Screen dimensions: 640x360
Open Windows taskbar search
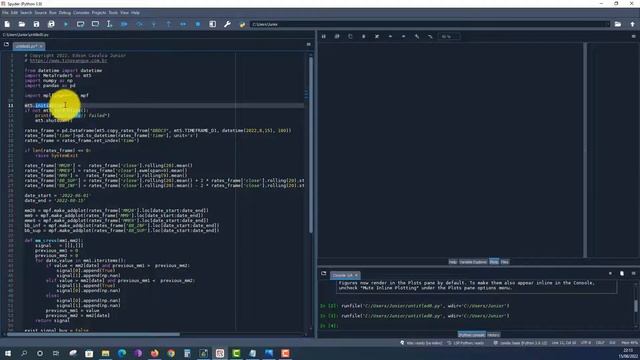tap(24, 353)
